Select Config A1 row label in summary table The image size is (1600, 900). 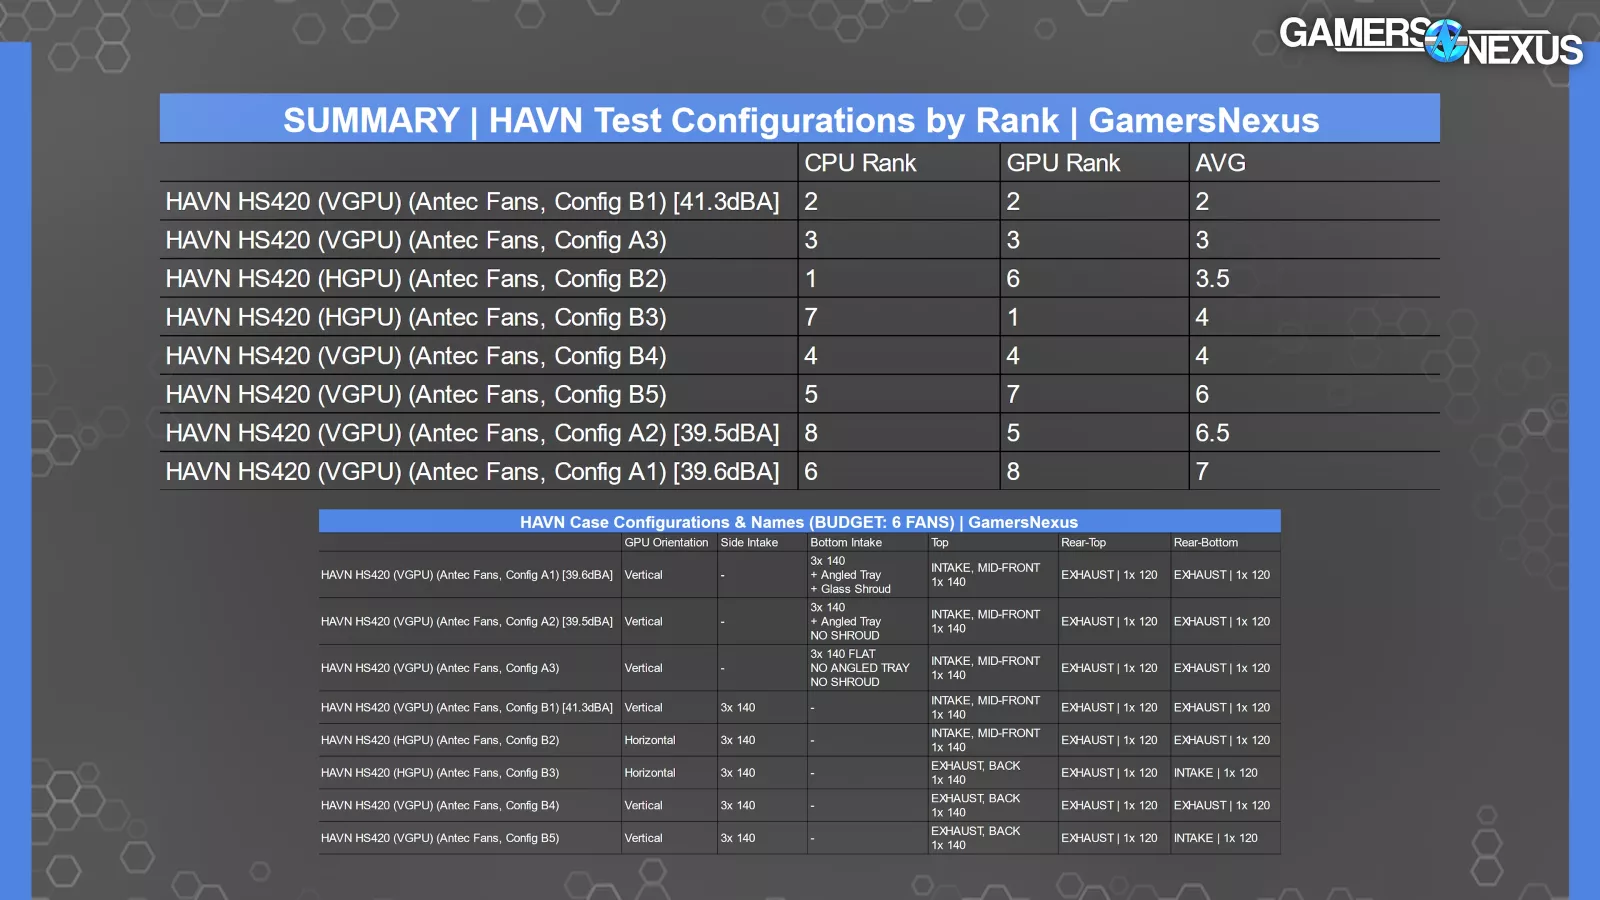pos(472,472)
